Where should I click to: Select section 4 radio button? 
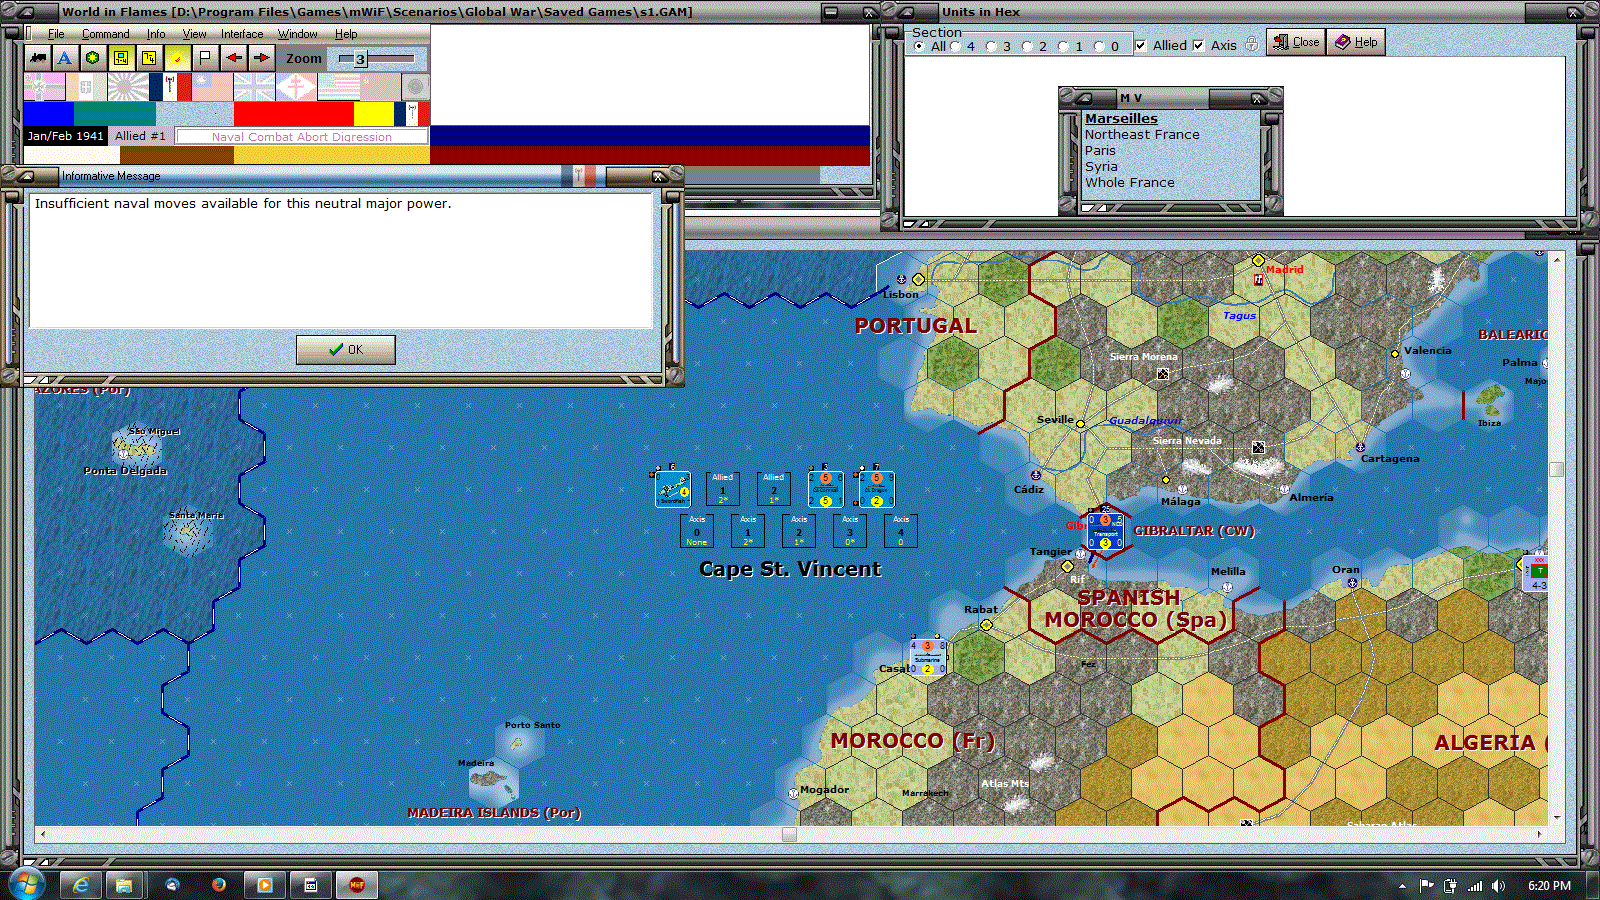tap(955, 46)
